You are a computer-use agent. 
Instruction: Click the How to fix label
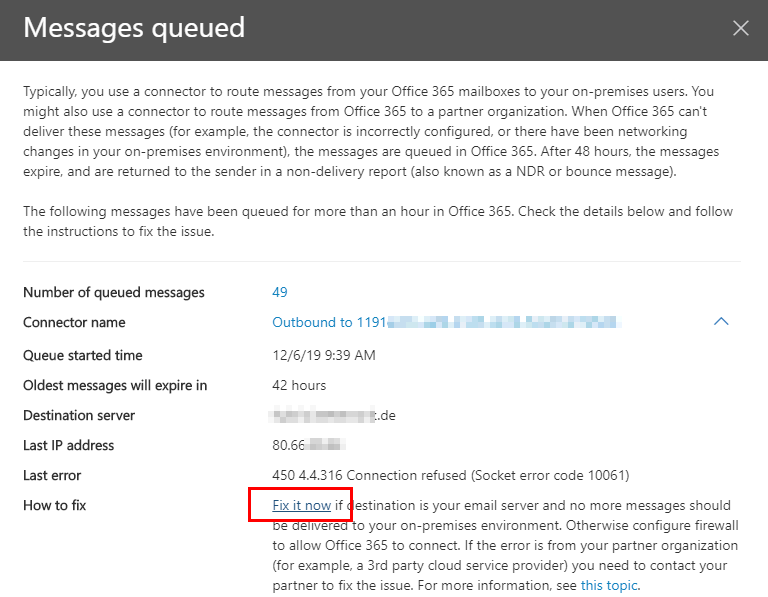pos(54,505)
